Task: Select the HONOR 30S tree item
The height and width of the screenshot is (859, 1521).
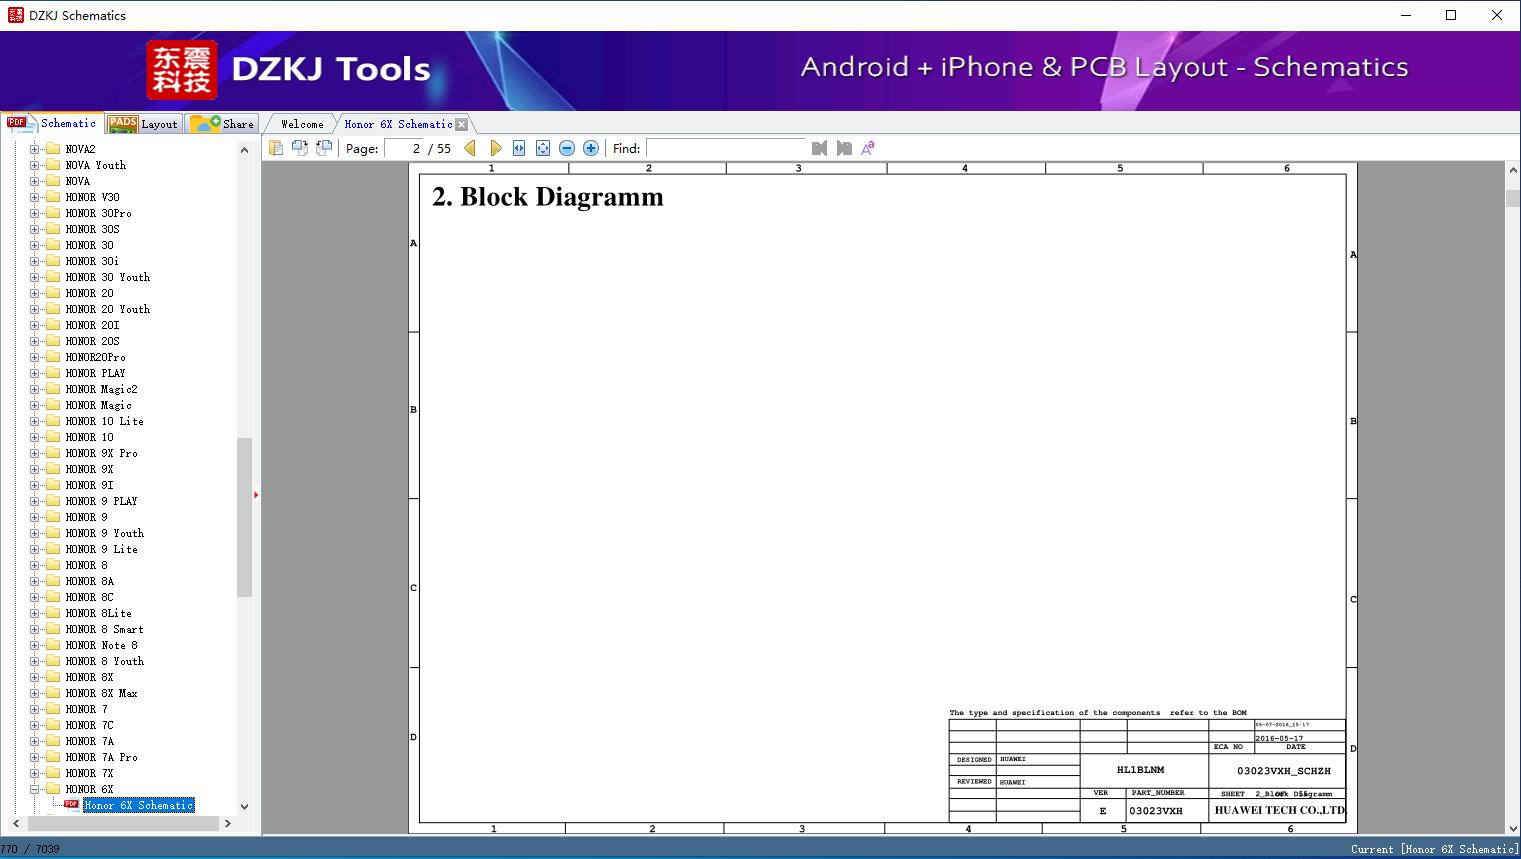Action: click(92, 229)
